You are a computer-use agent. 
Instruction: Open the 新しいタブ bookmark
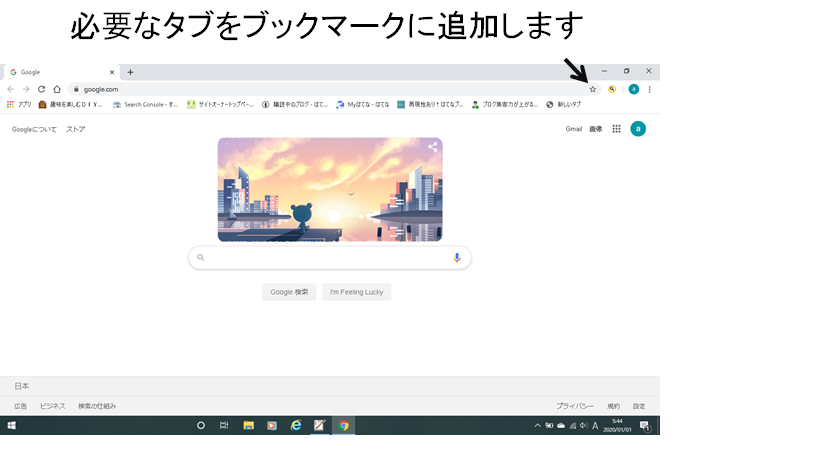(x=564, y=104)
